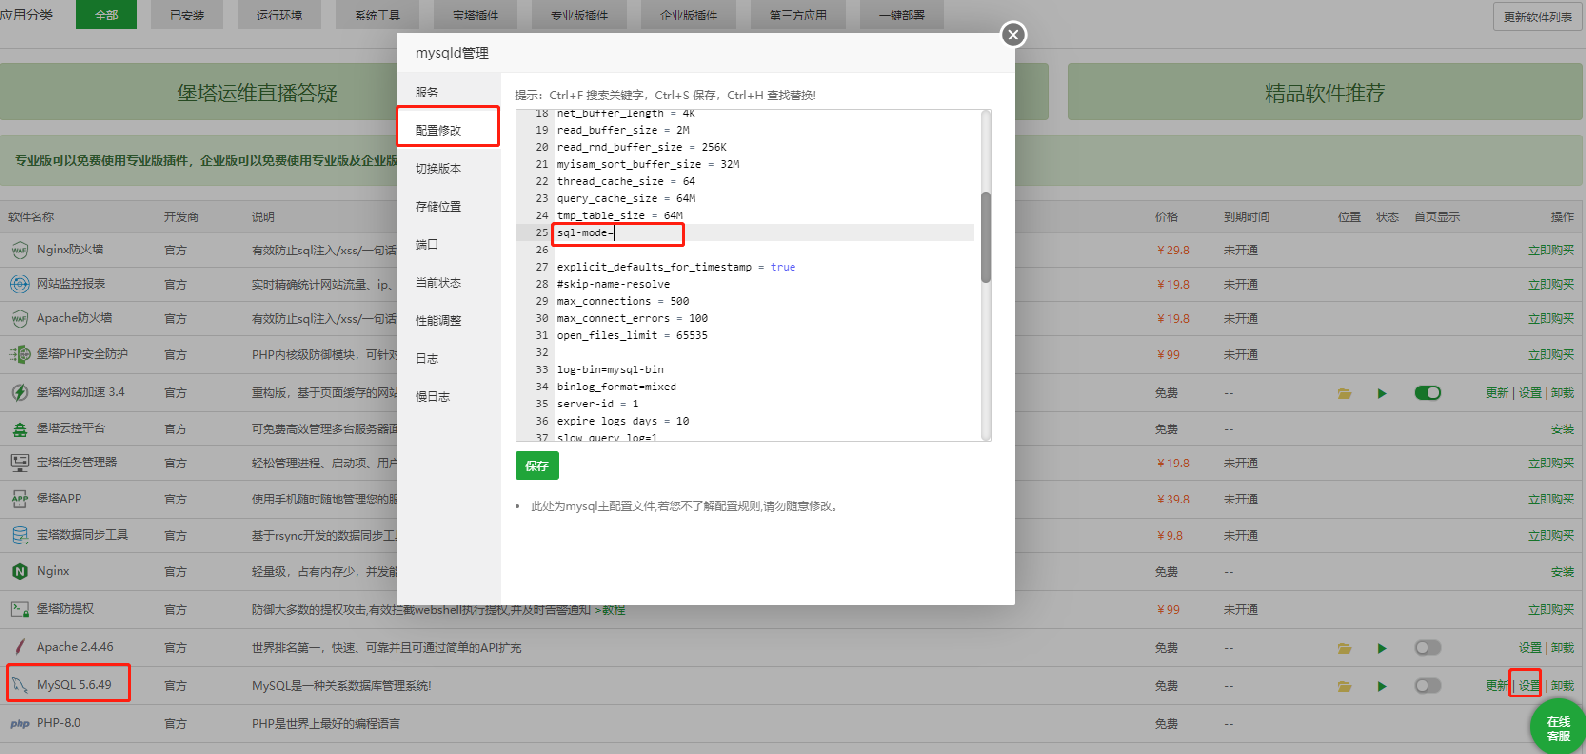Toggle 首页显示 switch for Apache 2.4.46
The width and height of the screenshot is (1586, 754).
[1428, 648]
